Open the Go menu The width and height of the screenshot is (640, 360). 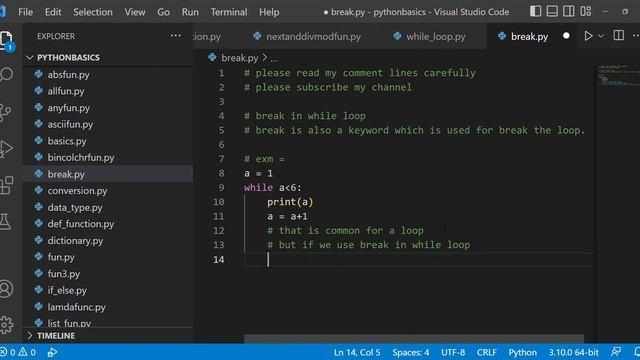(x=163, y=12)
